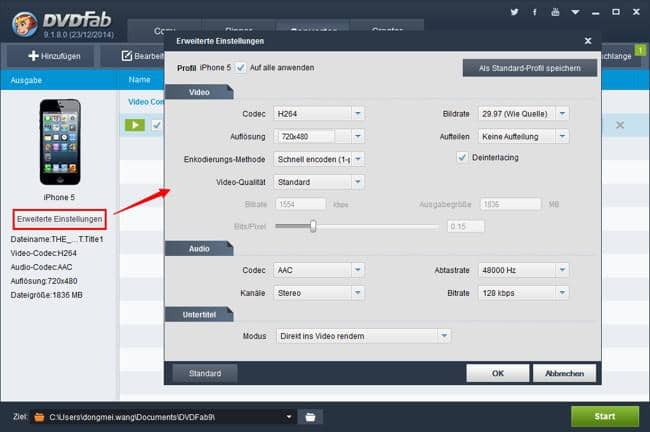650x432 pixels.
Task: Switch to the Copy tab
Action: click(164, 31)
